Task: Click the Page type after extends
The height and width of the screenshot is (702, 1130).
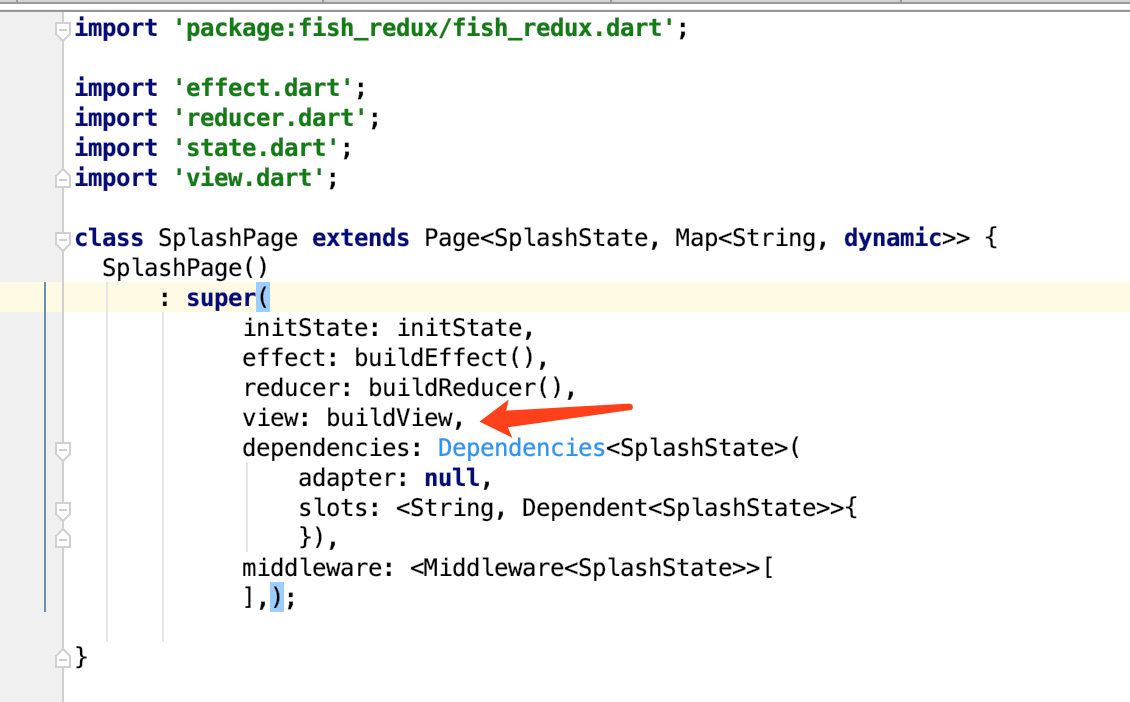Action: 452,238
